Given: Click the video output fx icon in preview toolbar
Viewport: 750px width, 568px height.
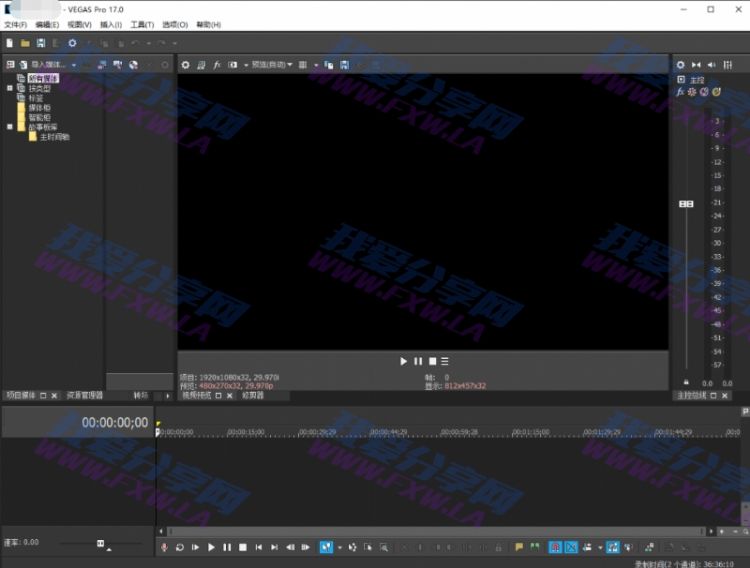Looking at the screenshot, I should pyautogui.click(x=217, y=65).
